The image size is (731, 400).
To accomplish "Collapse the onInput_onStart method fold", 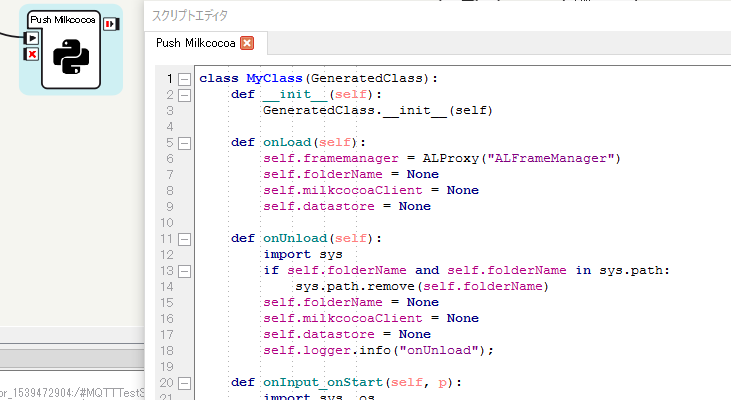I will click(184, 382).
